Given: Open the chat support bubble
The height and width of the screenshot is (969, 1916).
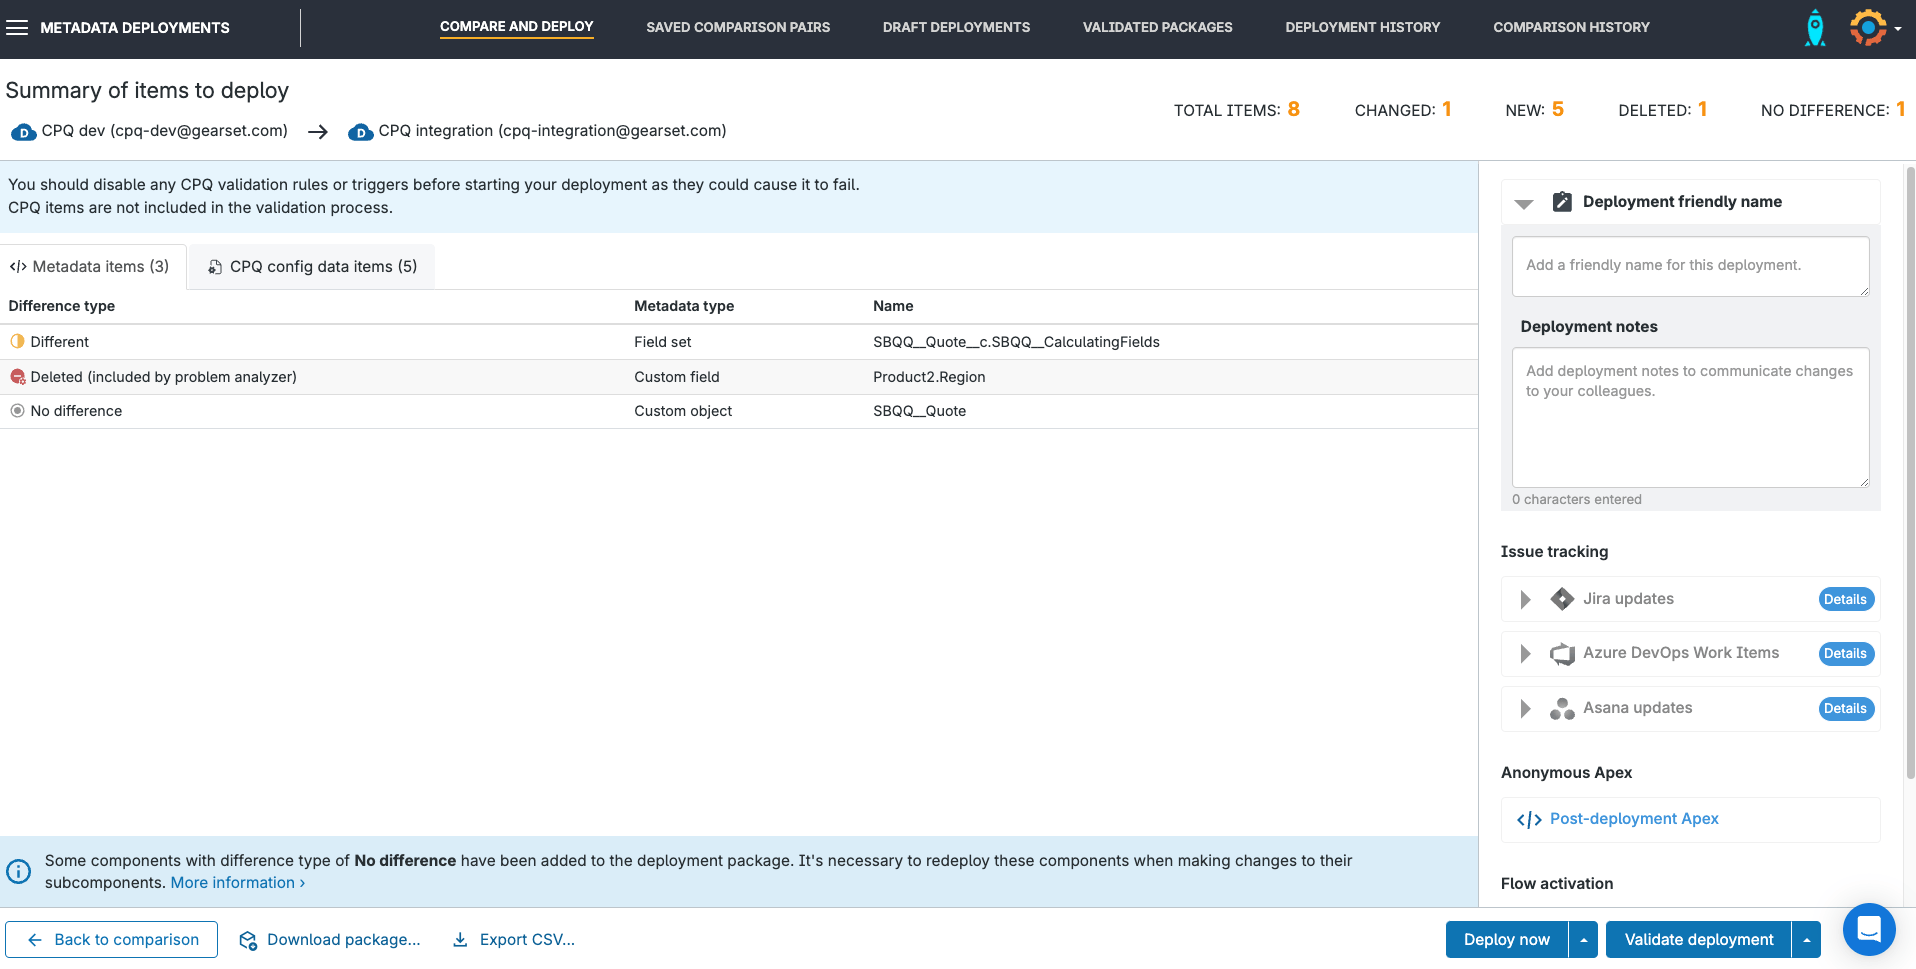Looking at the screenshot, I should tap(1868, 929).
